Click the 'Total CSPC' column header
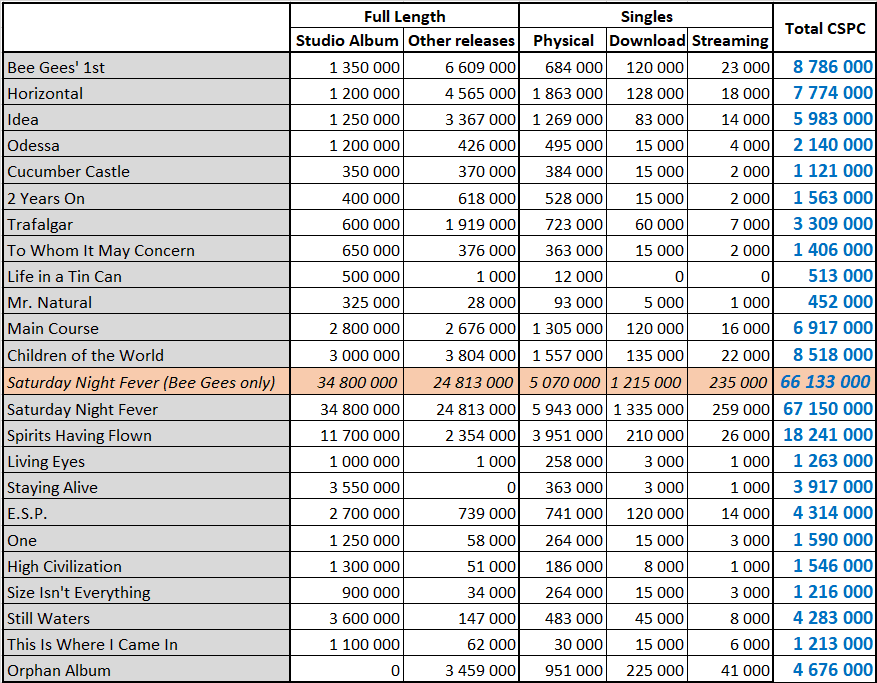The height and width of the screenshot is (683, 877). click(x=824, y=28)
